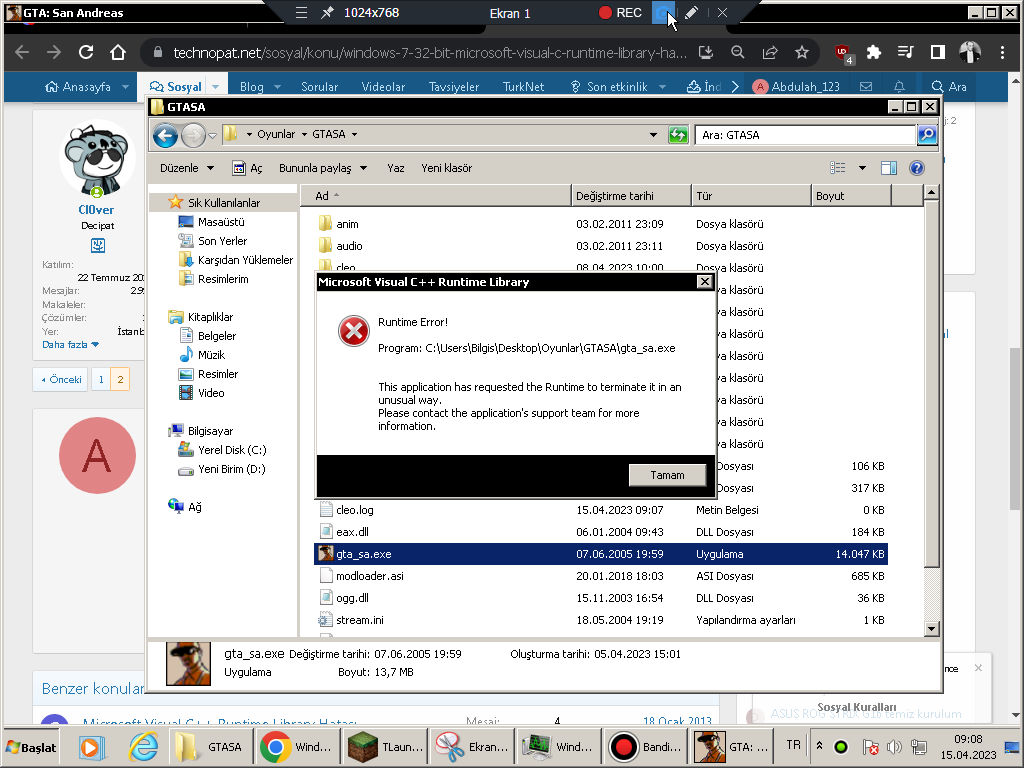Close the Runtime Library error dialog
This screenshot has width=1024, height=768.
704,281
